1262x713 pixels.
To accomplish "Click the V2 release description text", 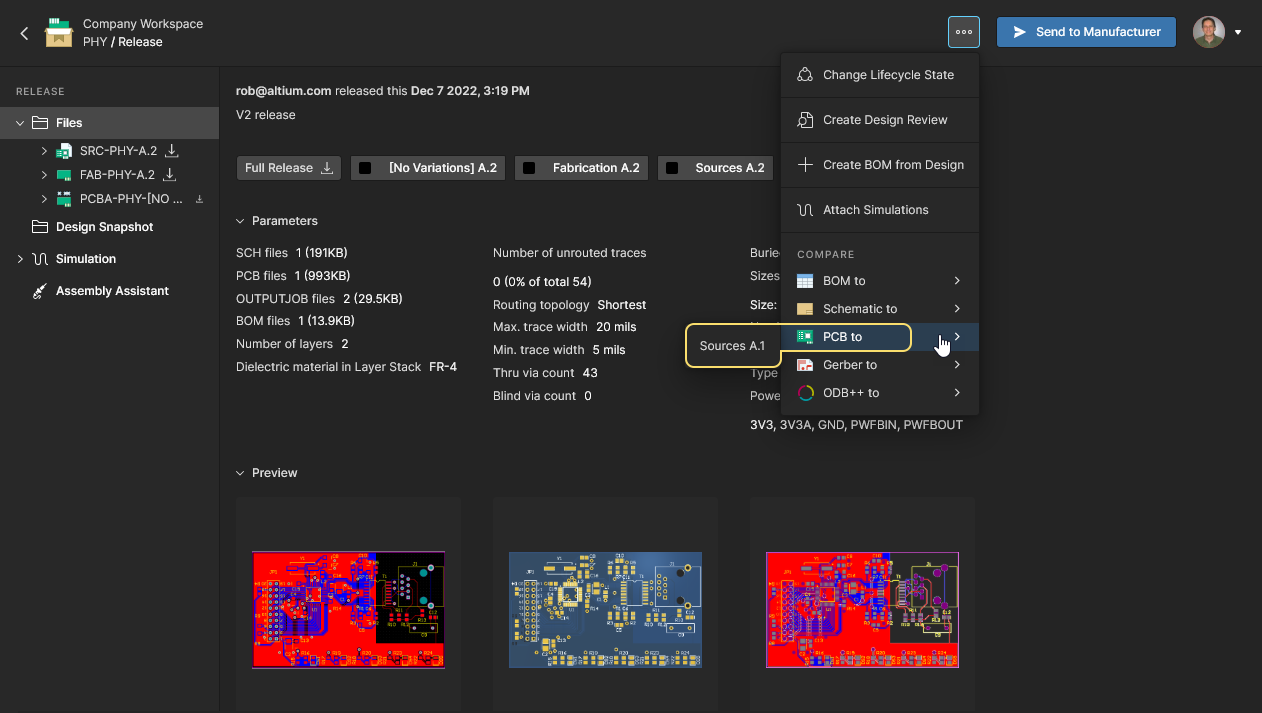I will click(x=266, y=115).
